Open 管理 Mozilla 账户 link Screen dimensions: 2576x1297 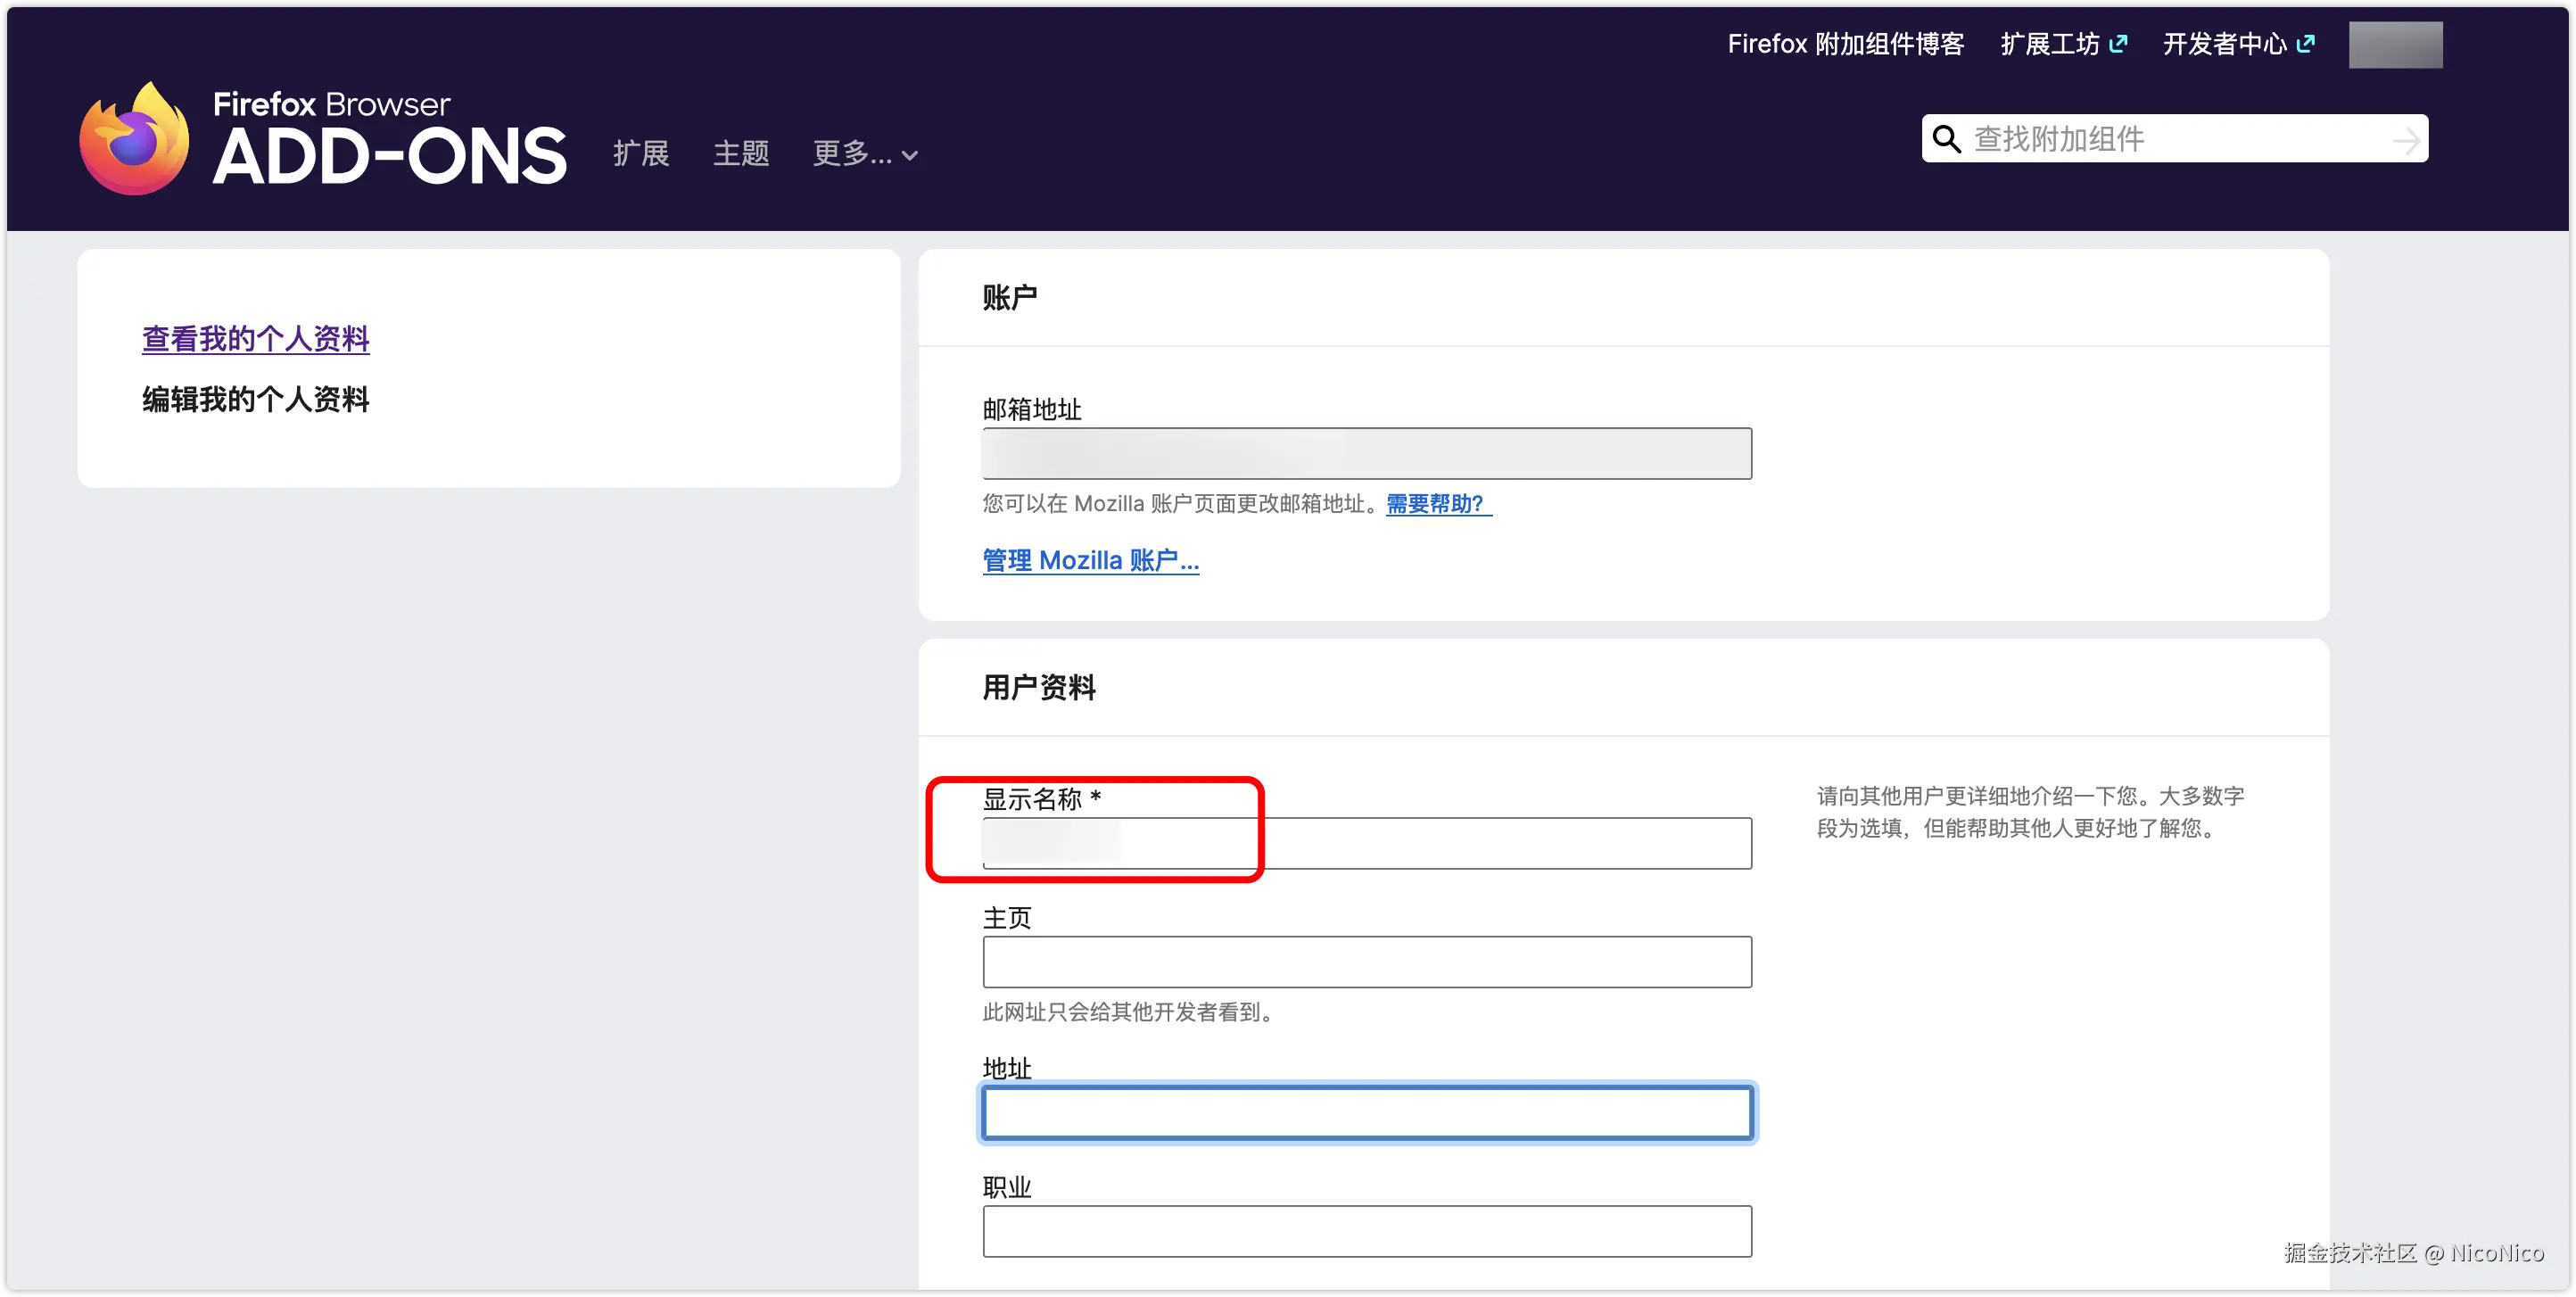[1090, 560]
